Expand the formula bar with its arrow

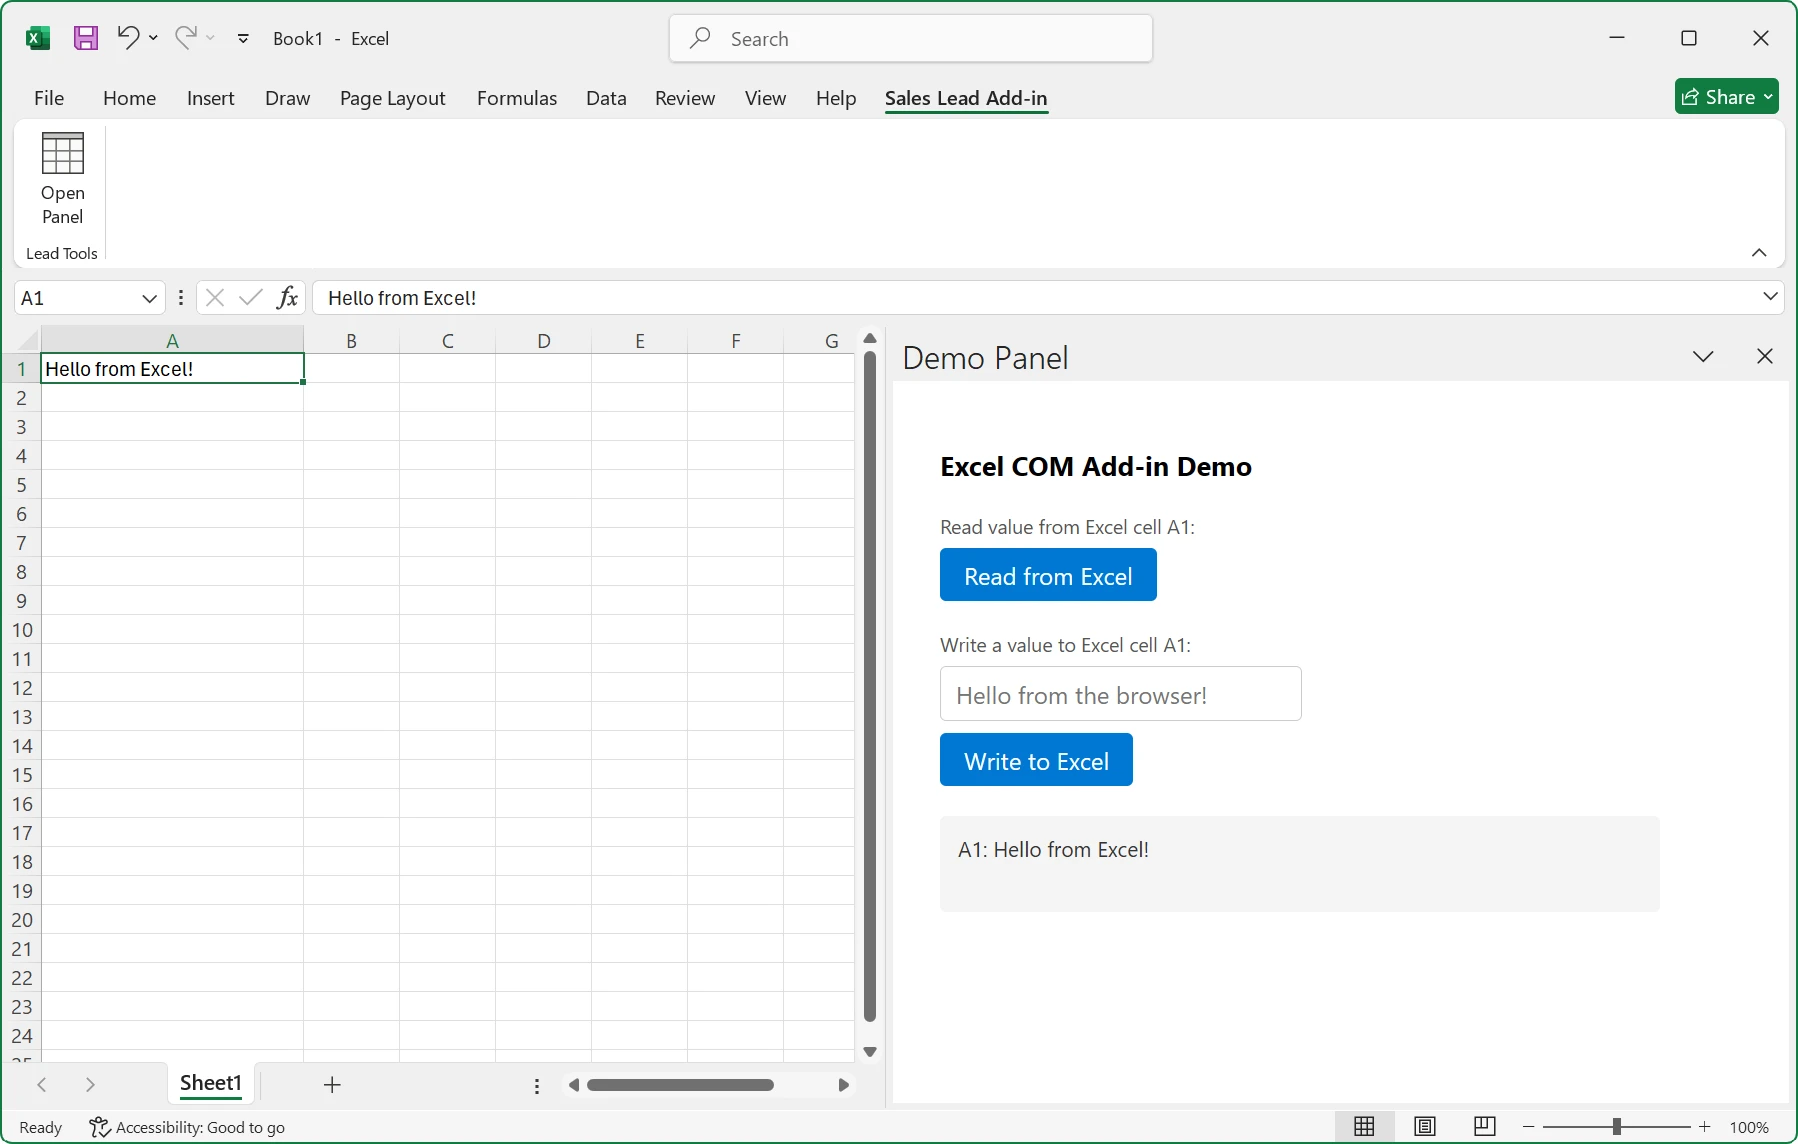[x=1769, y=297]
